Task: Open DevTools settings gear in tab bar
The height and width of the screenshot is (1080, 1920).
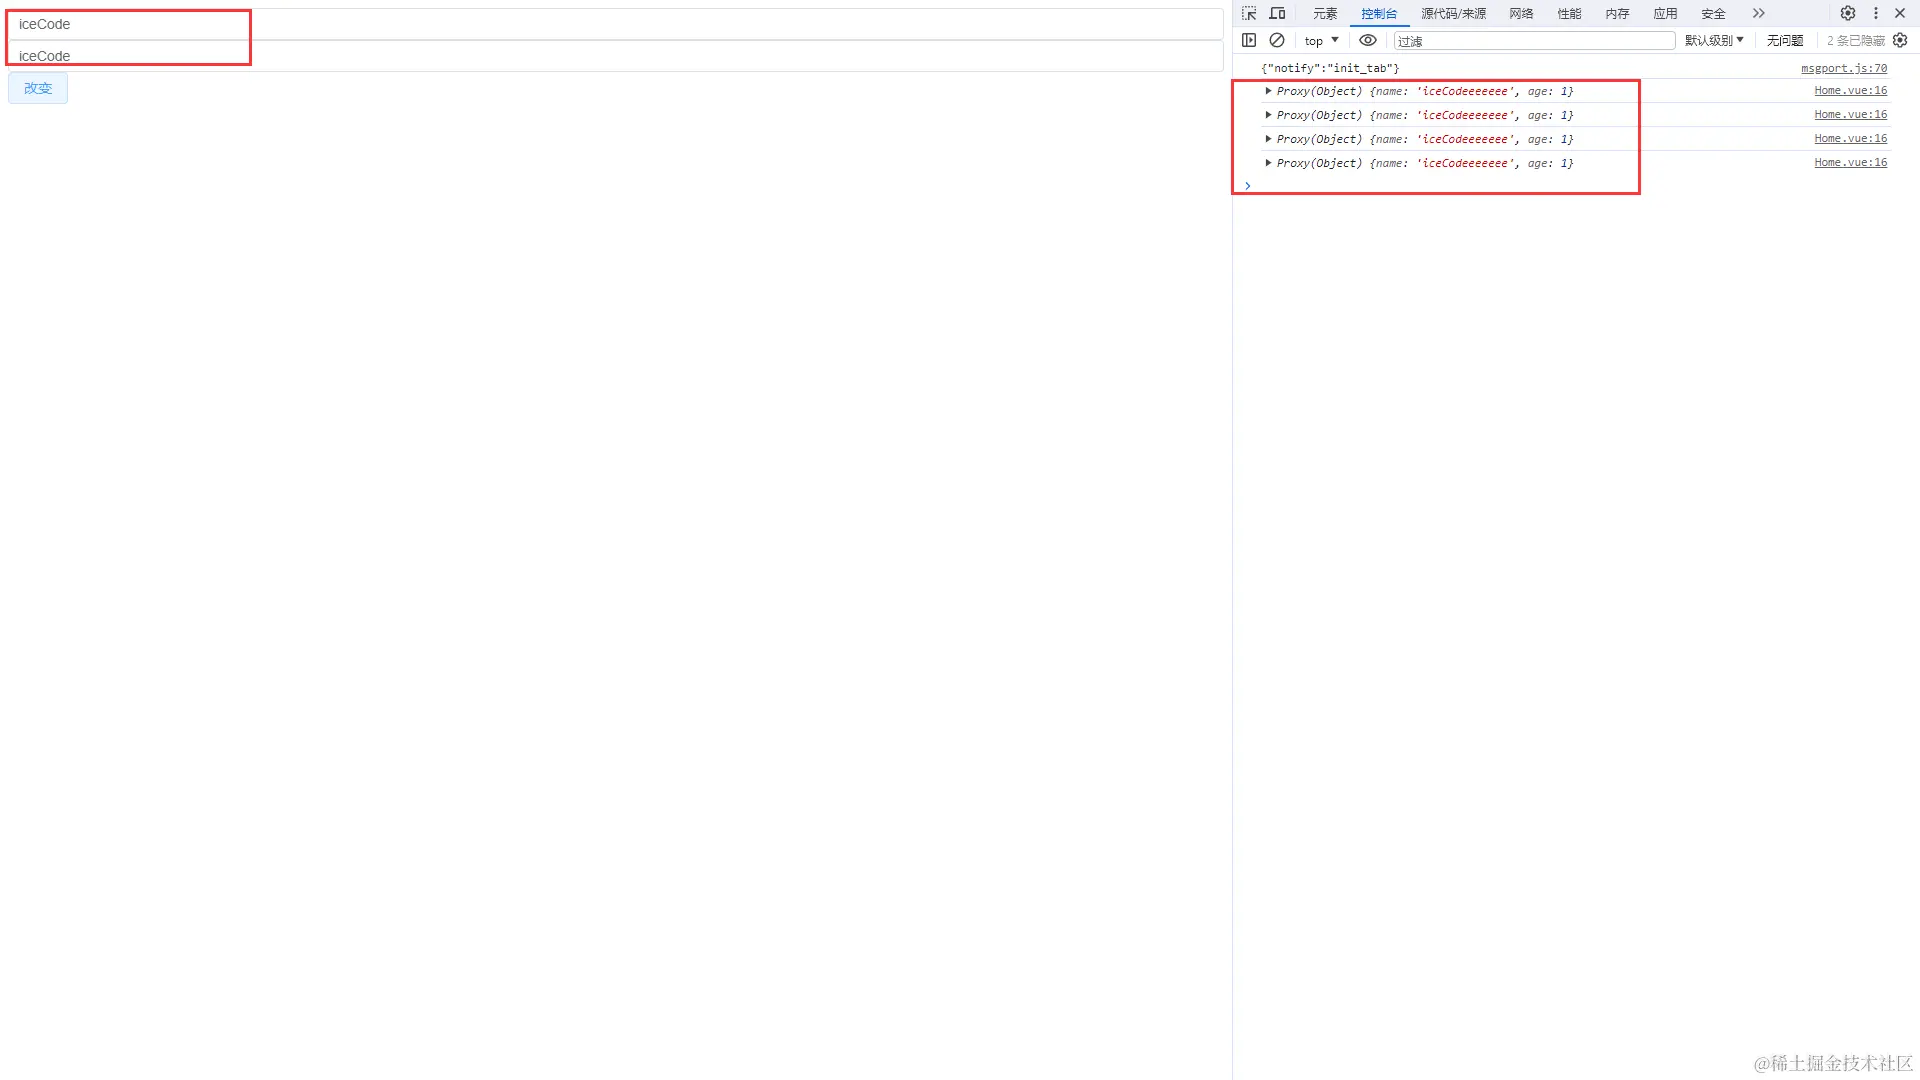Action: (x=1848, y=13)
